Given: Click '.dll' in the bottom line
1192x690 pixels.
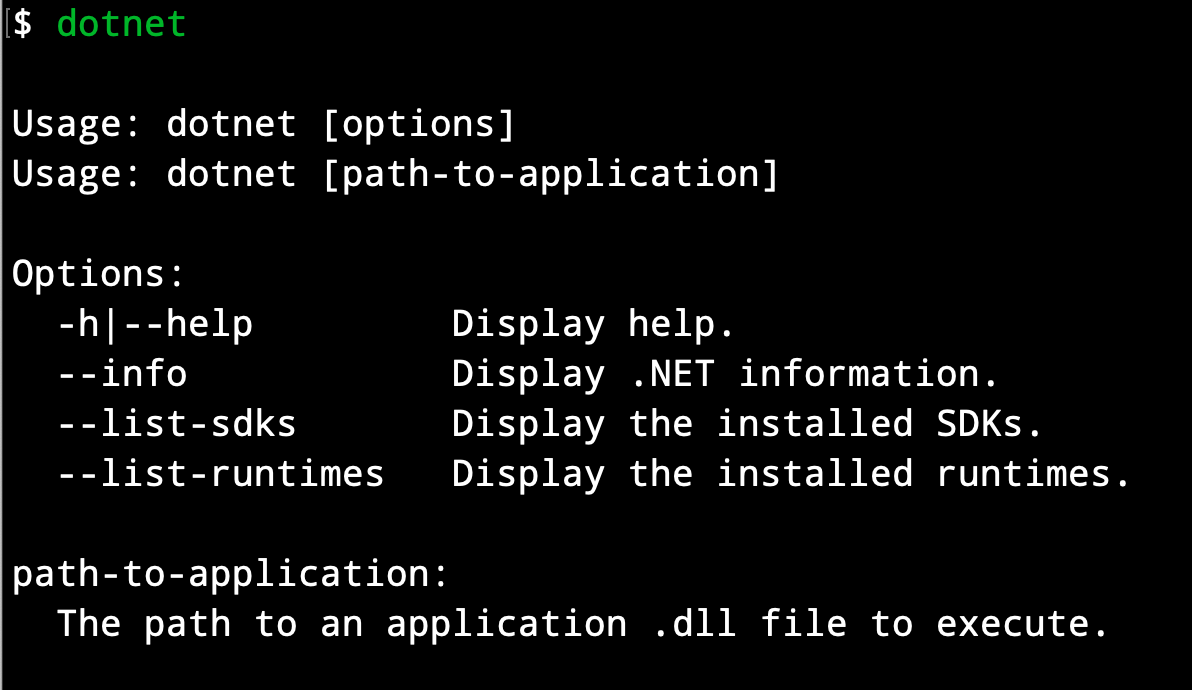Looking at the screenshot, I should tap(695, 625).
